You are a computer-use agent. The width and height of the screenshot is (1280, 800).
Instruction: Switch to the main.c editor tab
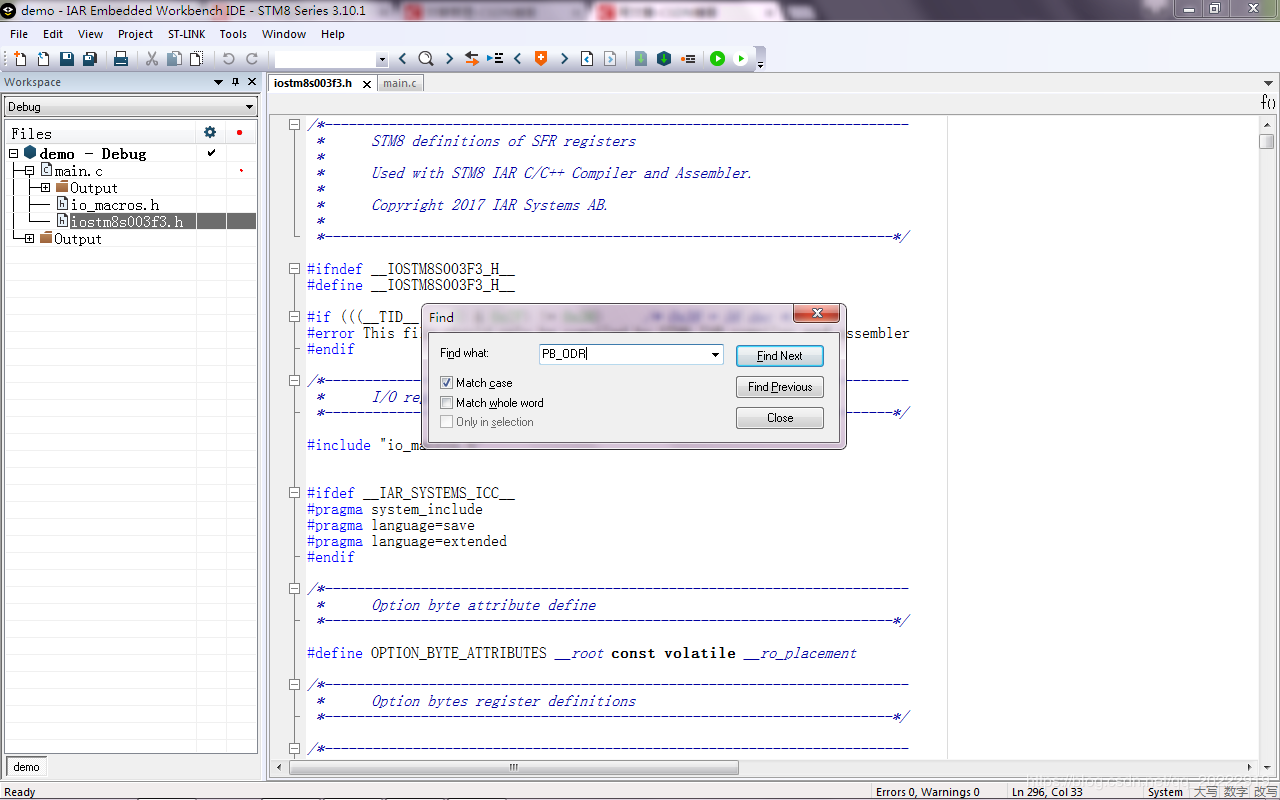tap(400, 83)
